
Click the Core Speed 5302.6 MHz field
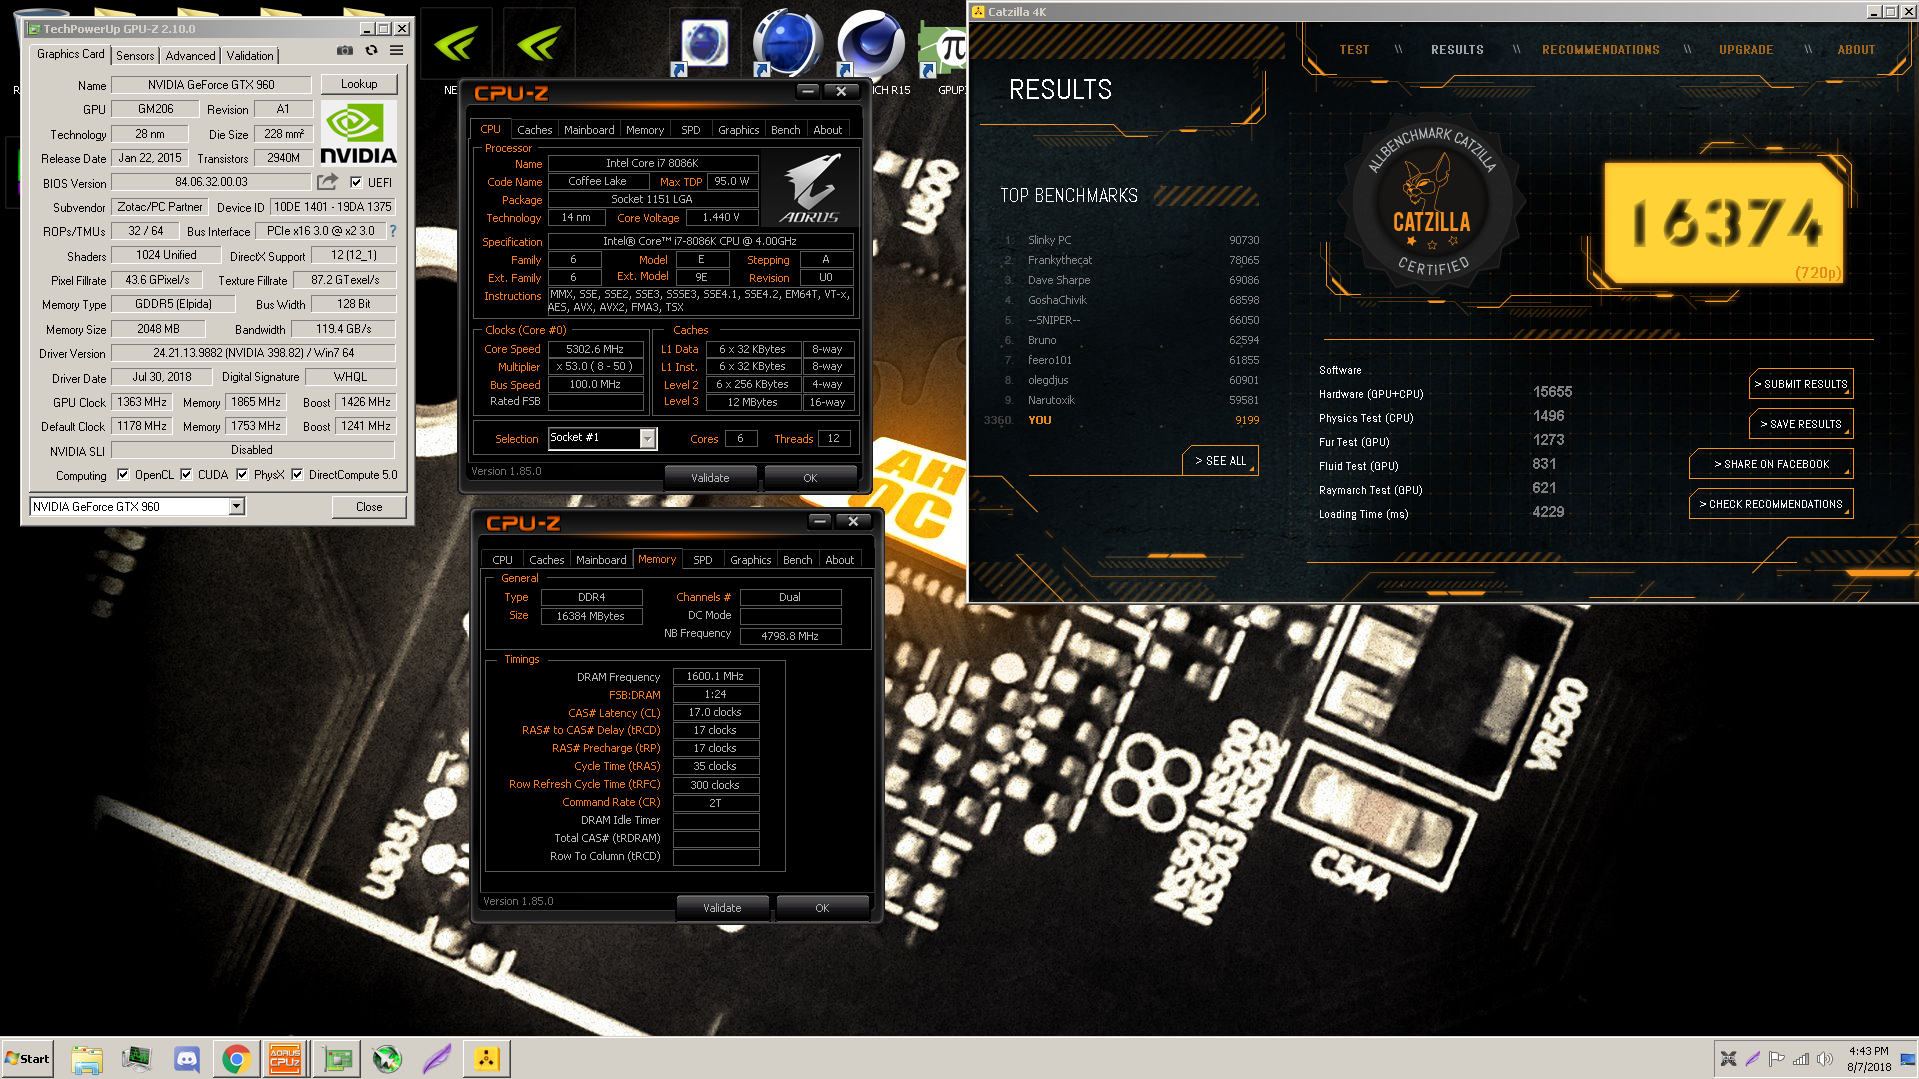click(x=595, y=349)
